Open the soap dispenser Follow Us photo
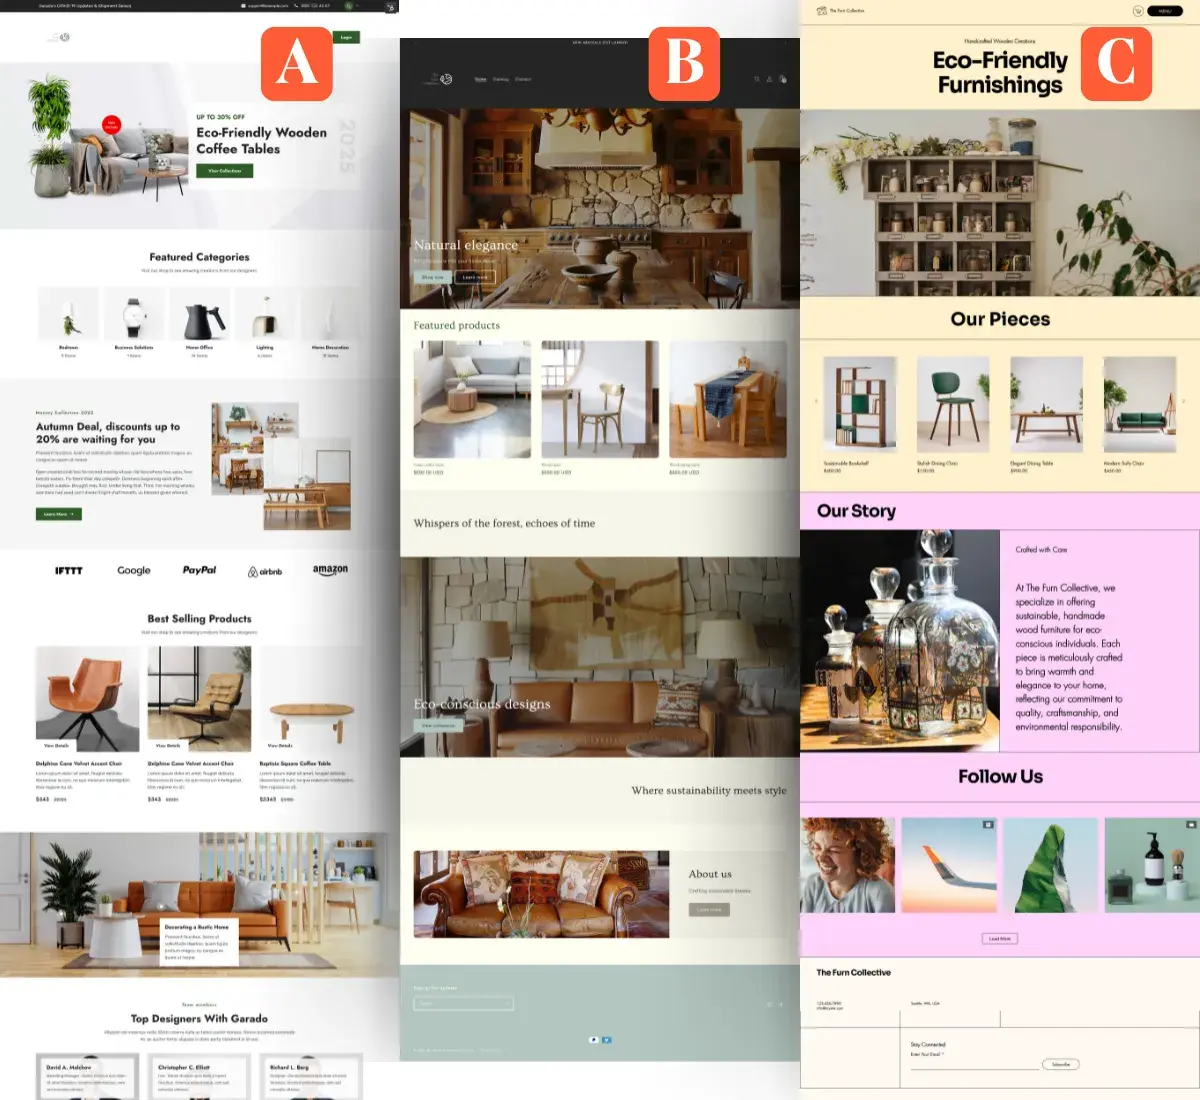Viewport: 1200px width, 1100px height. 1152,865
